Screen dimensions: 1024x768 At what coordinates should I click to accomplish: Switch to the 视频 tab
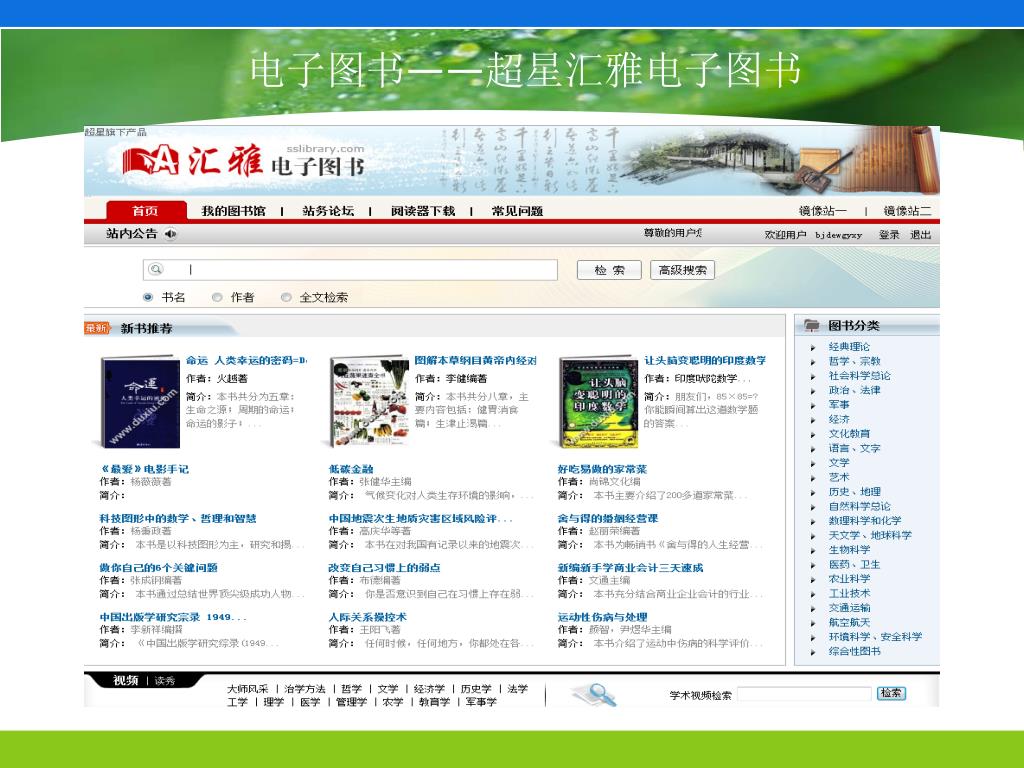click(x=125, y=680)
